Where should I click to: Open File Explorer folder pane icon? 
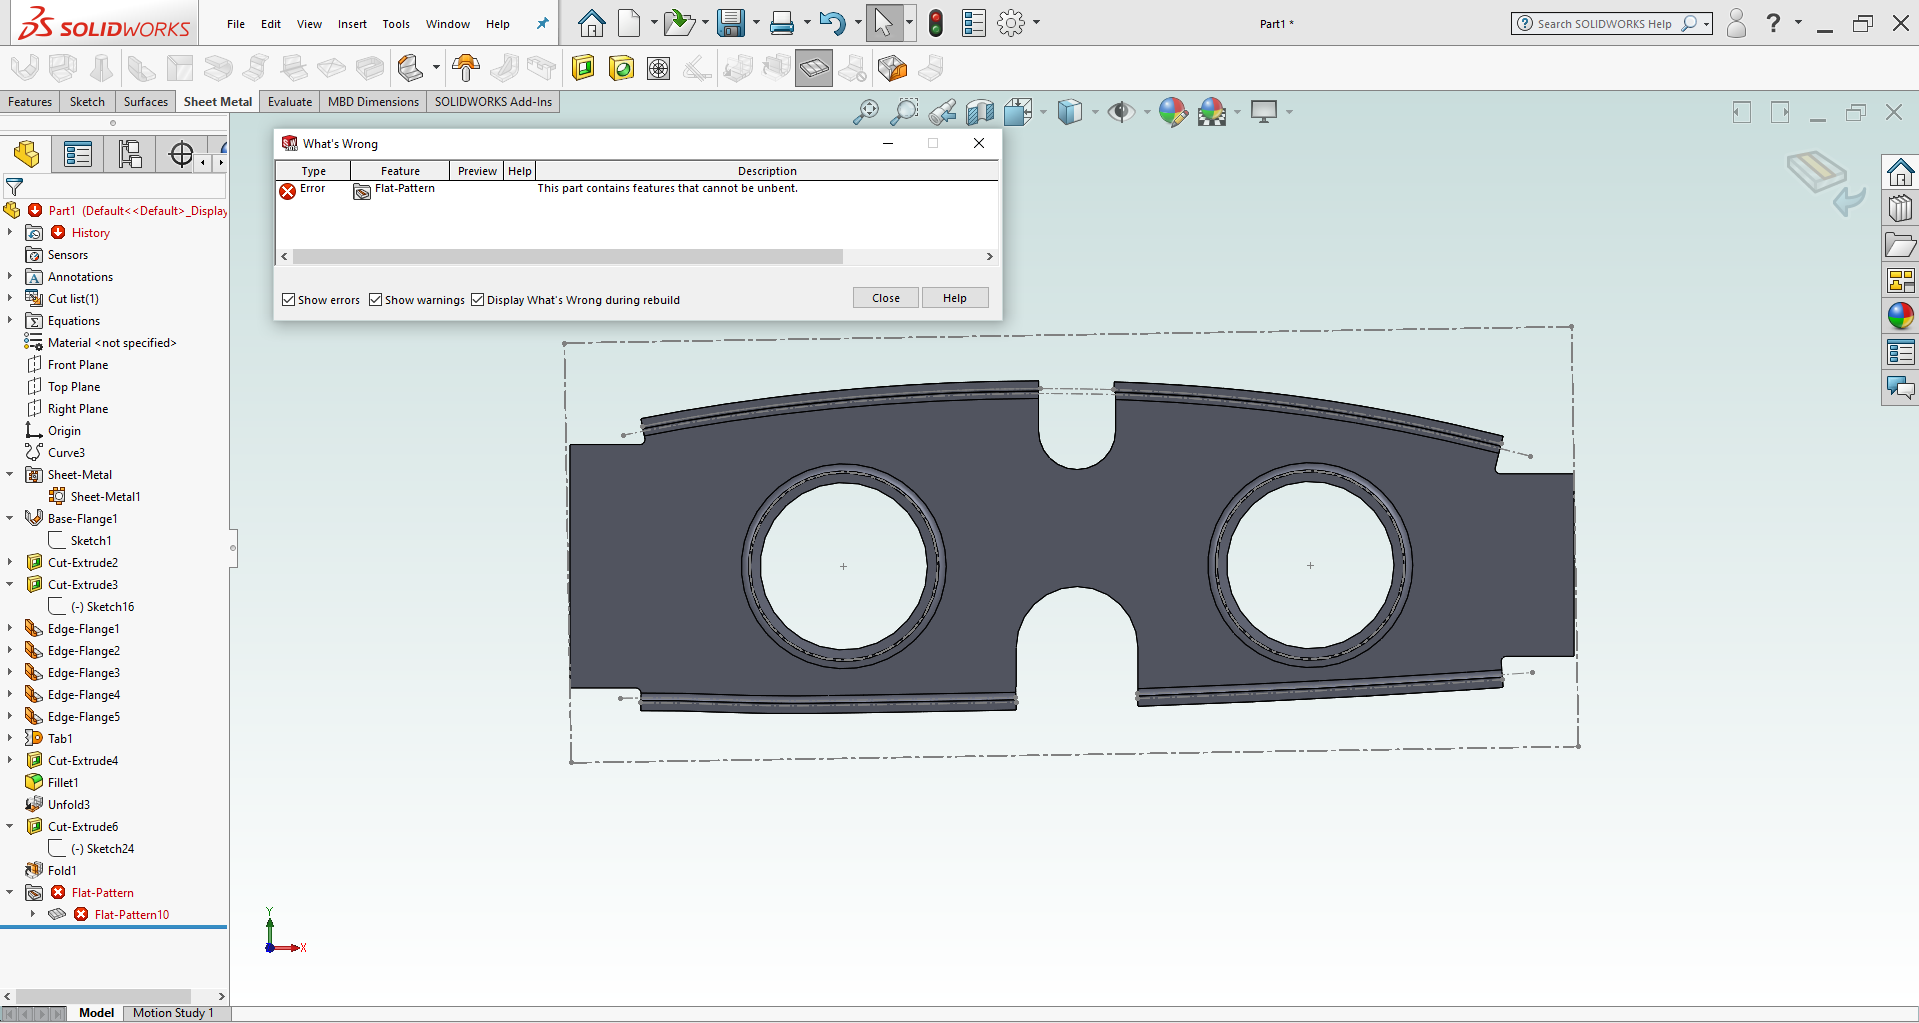1900,245
